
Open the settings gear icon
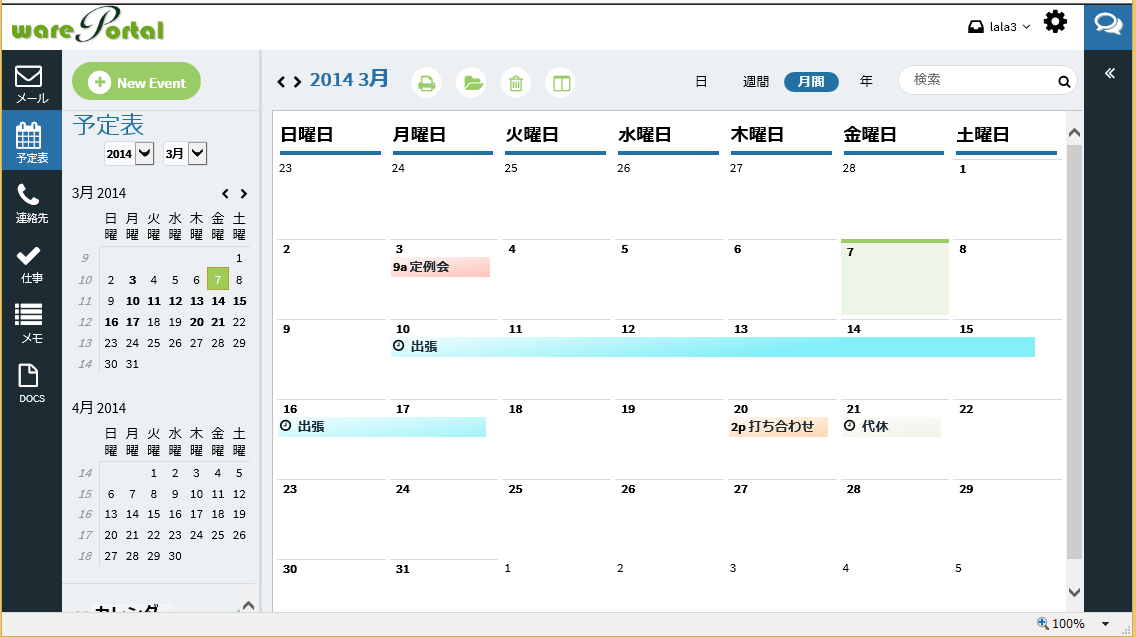pos(1055,22)
